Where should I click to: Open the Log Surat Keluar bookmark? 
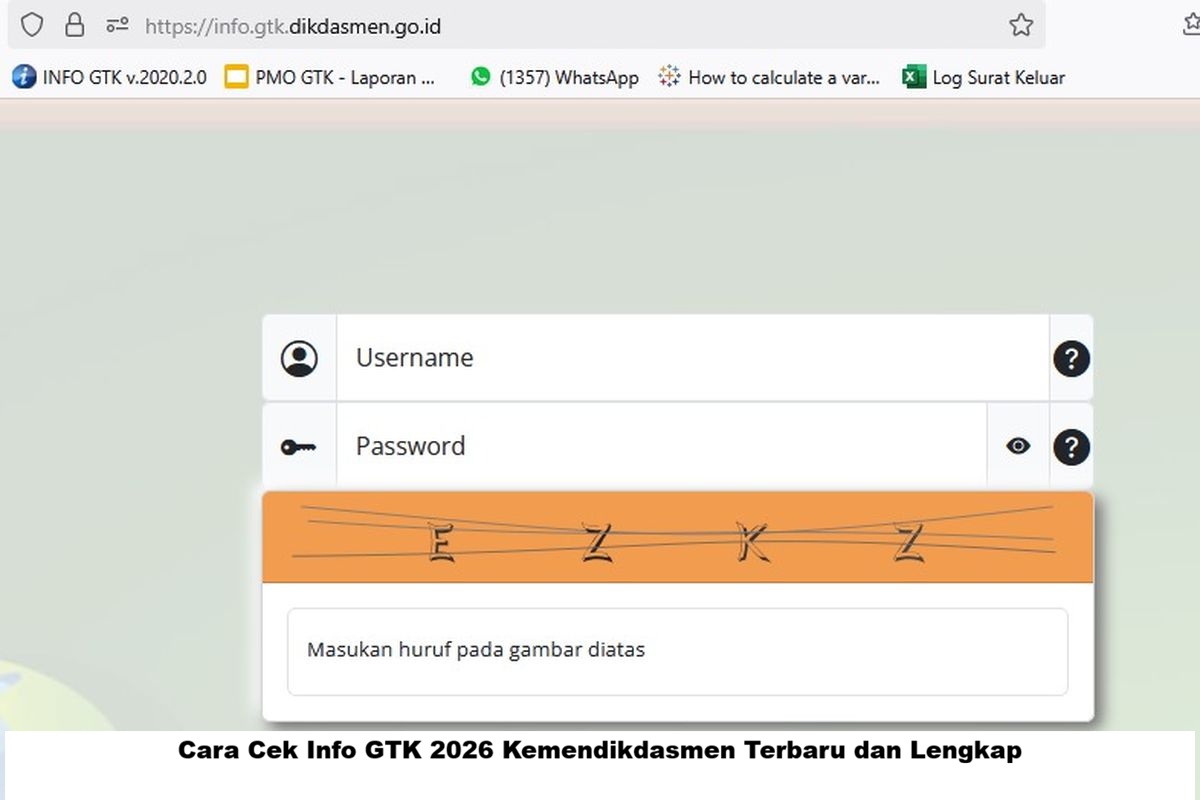click(x=984, y=77)
